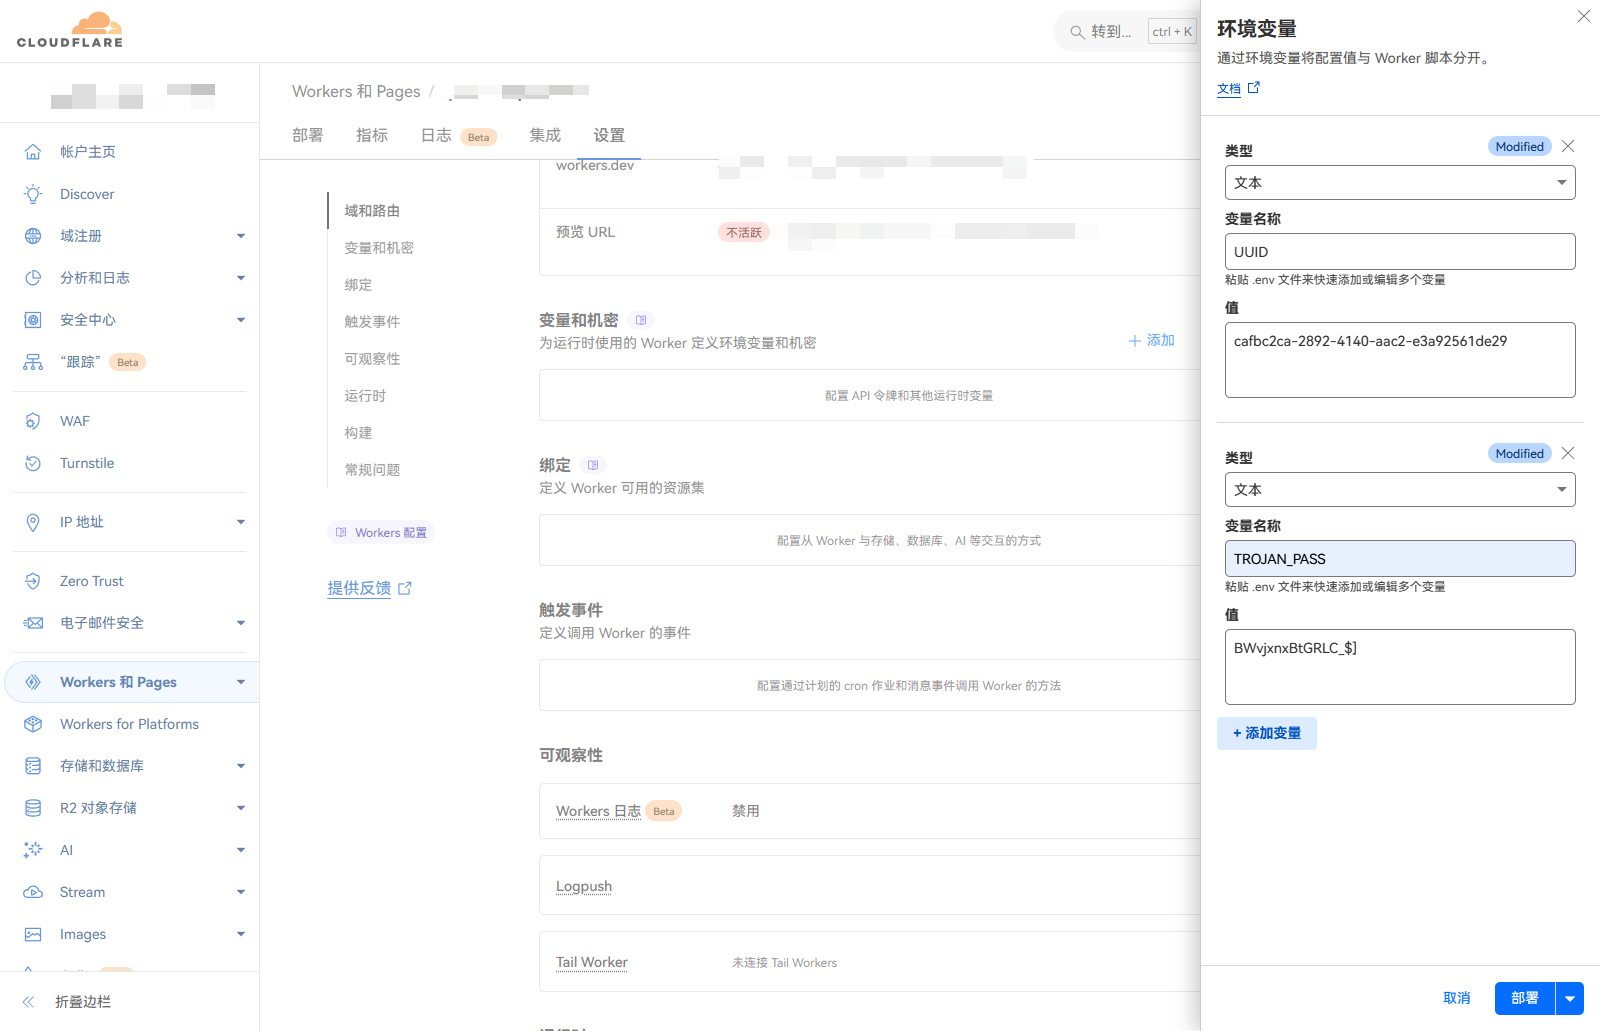Switch to the 日志 Beta tab

pyautogui.click(x=436, y=135)
